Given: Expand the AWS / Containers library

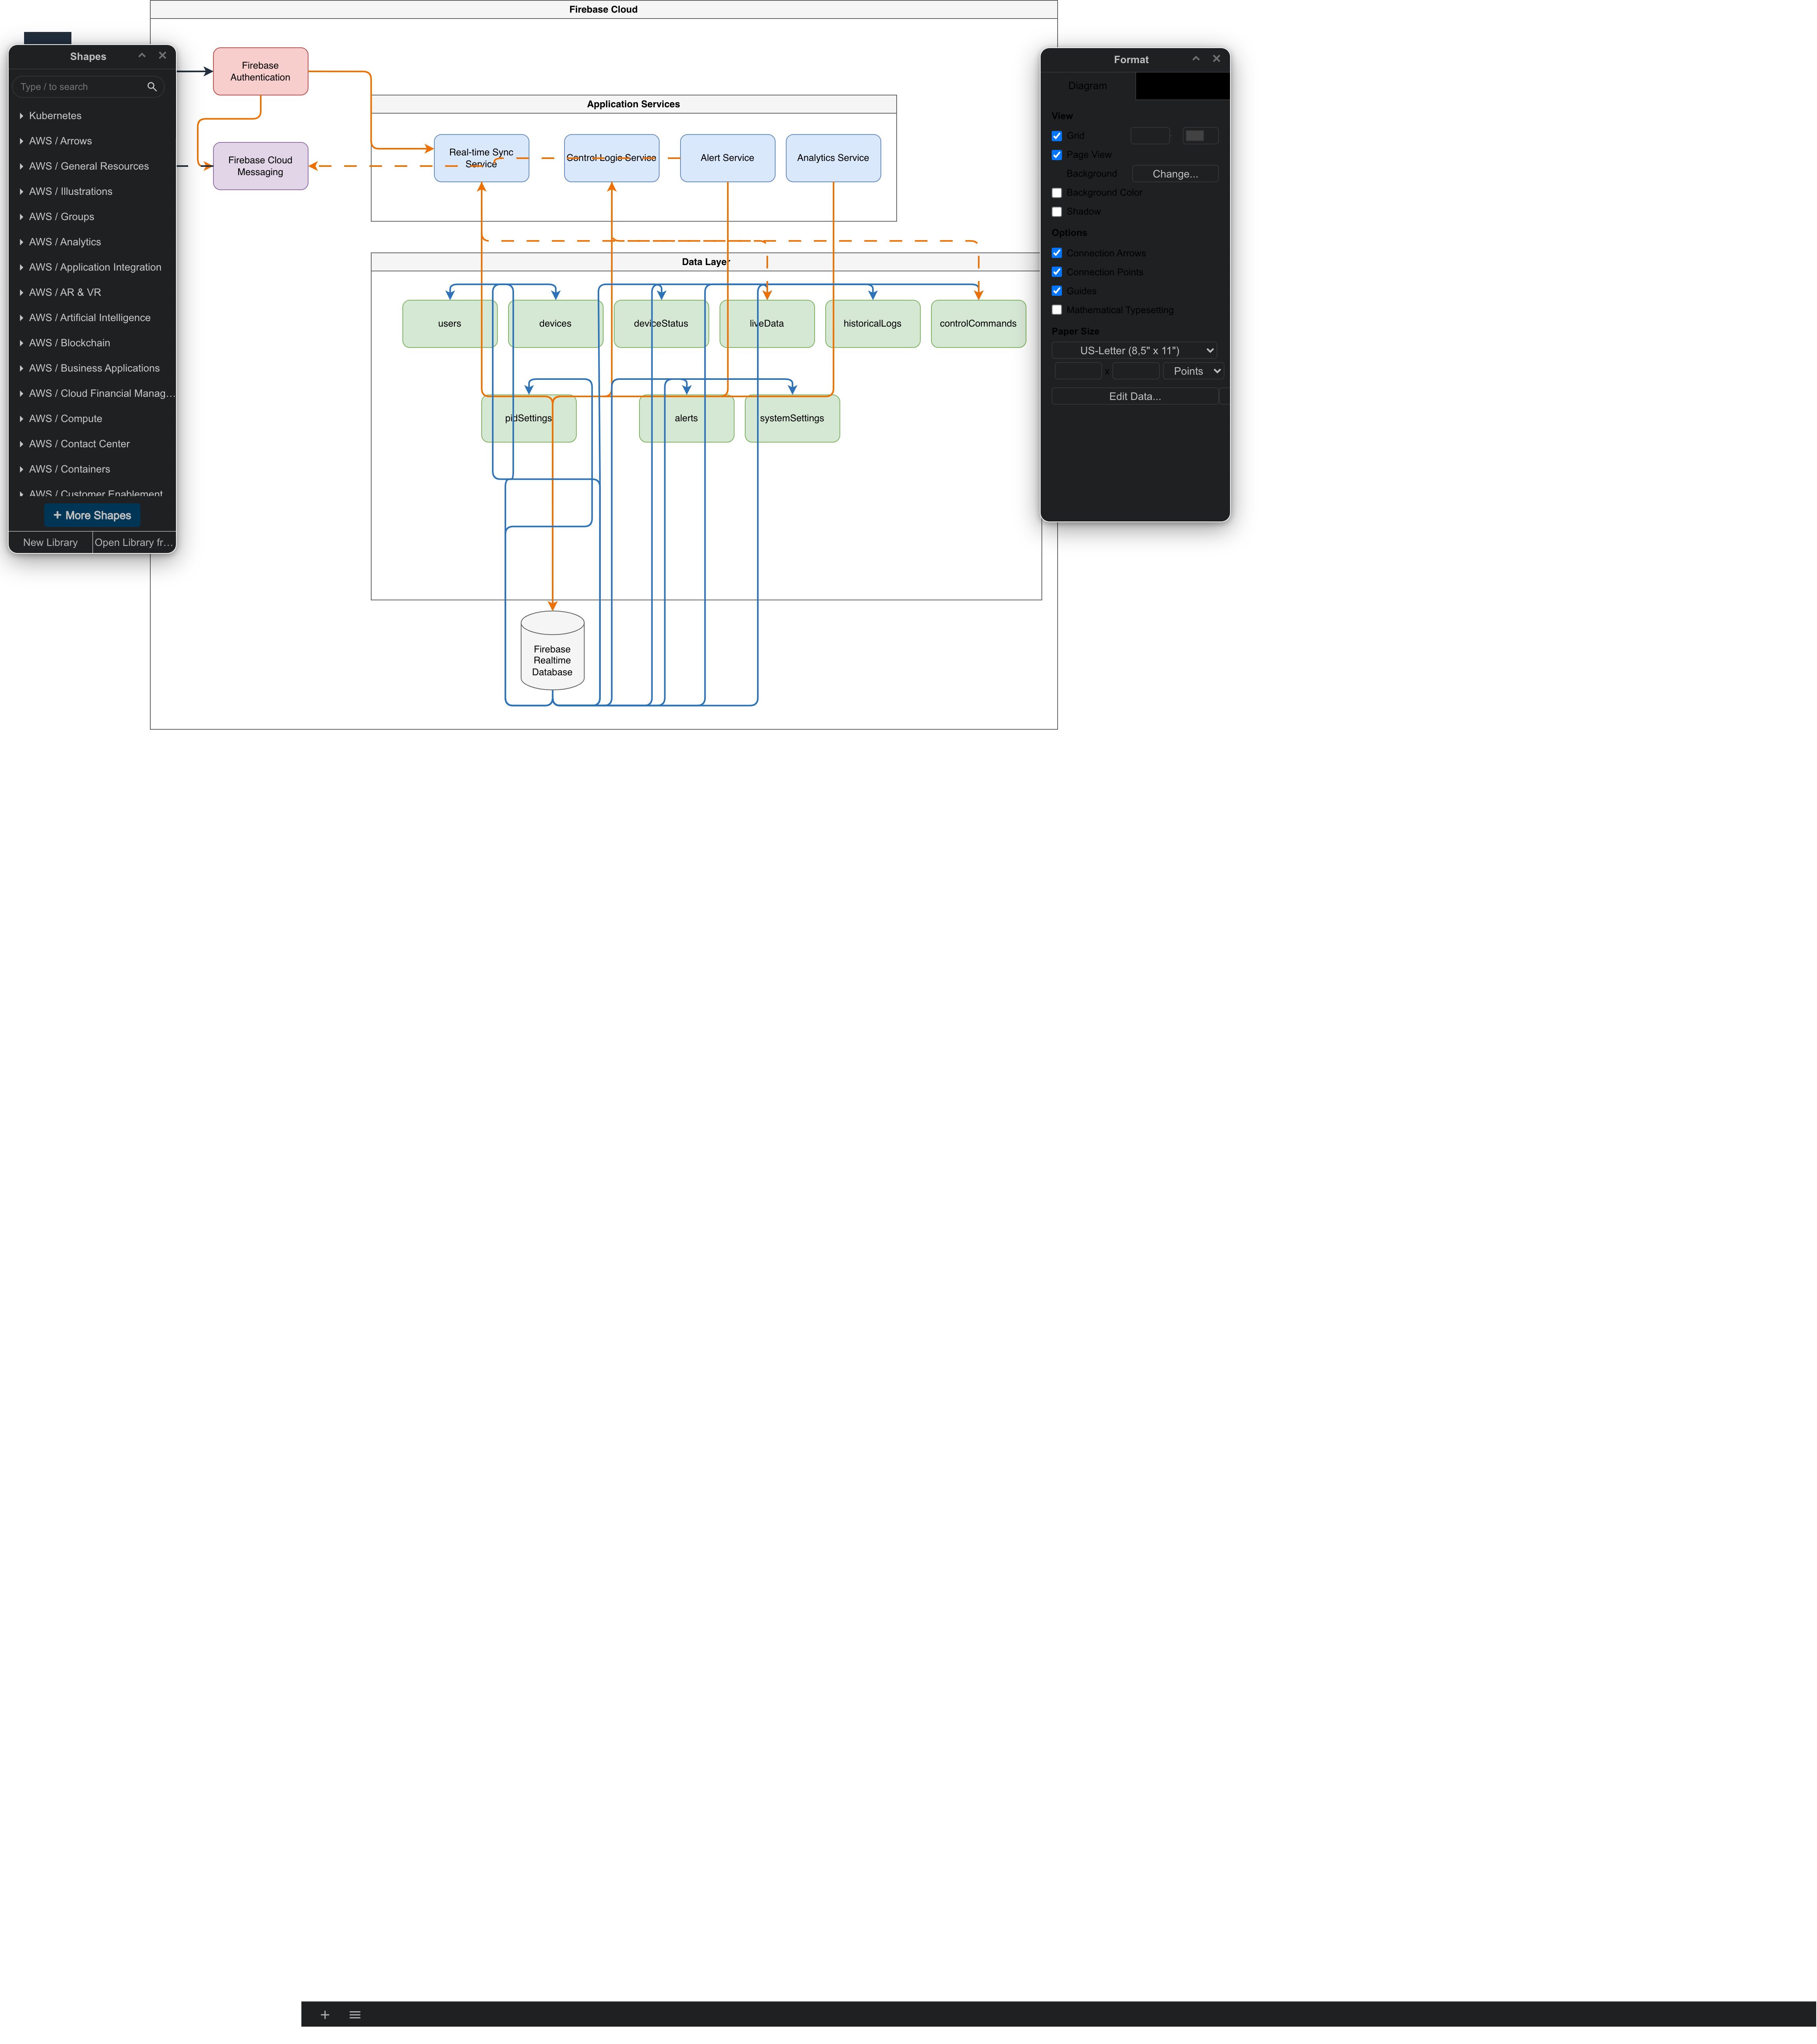Looking at the screenshot, I should [x=92, y=469].
